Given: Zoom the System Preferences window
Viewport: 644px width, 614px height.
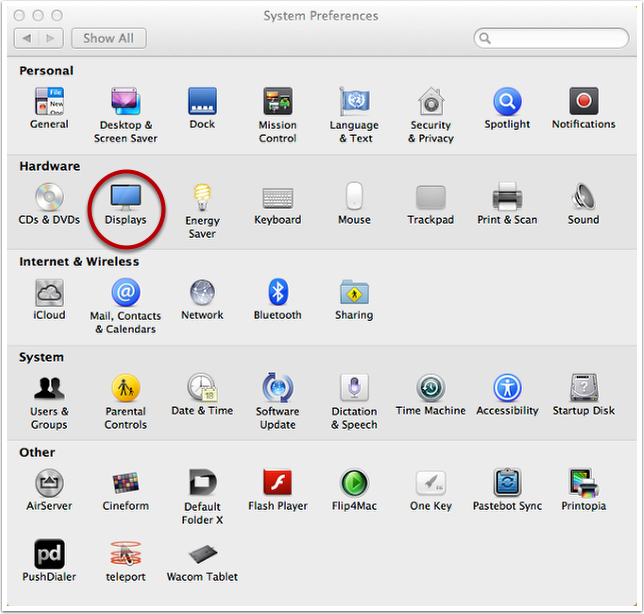Looking at the screenshot, I should tap(57, 16).
